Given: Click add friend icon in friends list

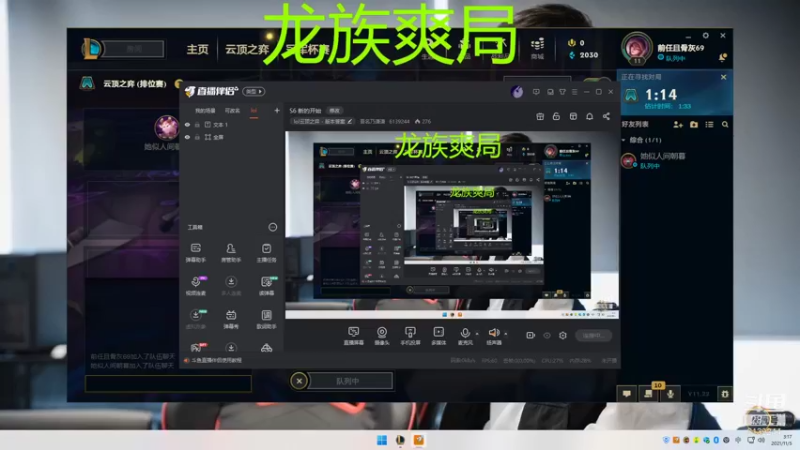Looking at the screenshot, I should [678, 124].
